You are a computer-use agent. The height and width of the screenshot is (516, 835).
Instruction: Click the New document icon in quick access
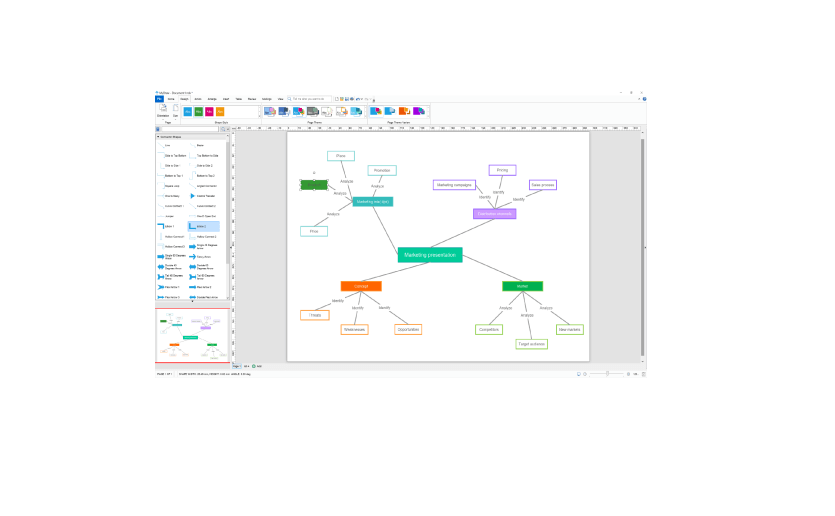337,99
